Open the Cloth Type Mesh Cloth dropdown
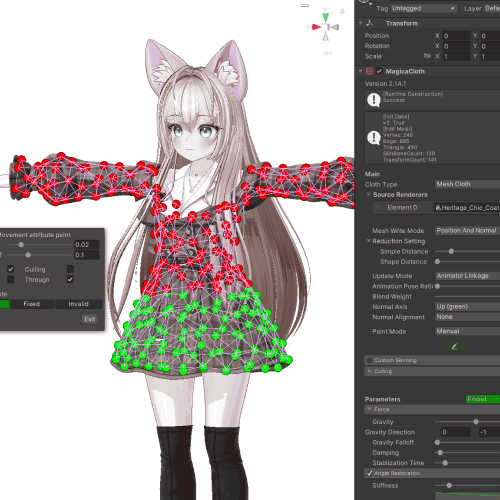 468,184
